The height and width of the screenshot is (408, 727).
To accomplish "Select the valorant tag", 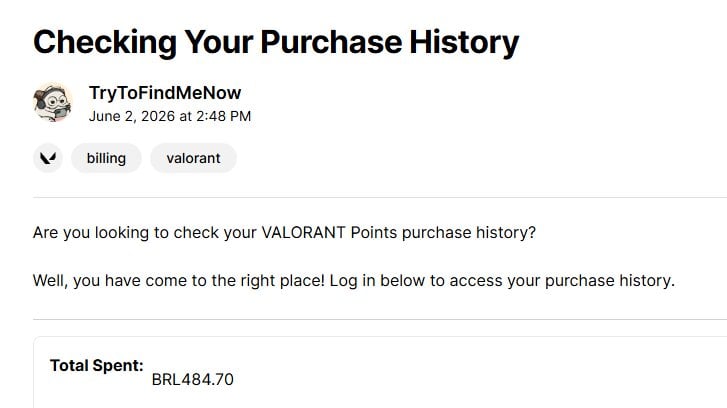I will pos(193,158).
